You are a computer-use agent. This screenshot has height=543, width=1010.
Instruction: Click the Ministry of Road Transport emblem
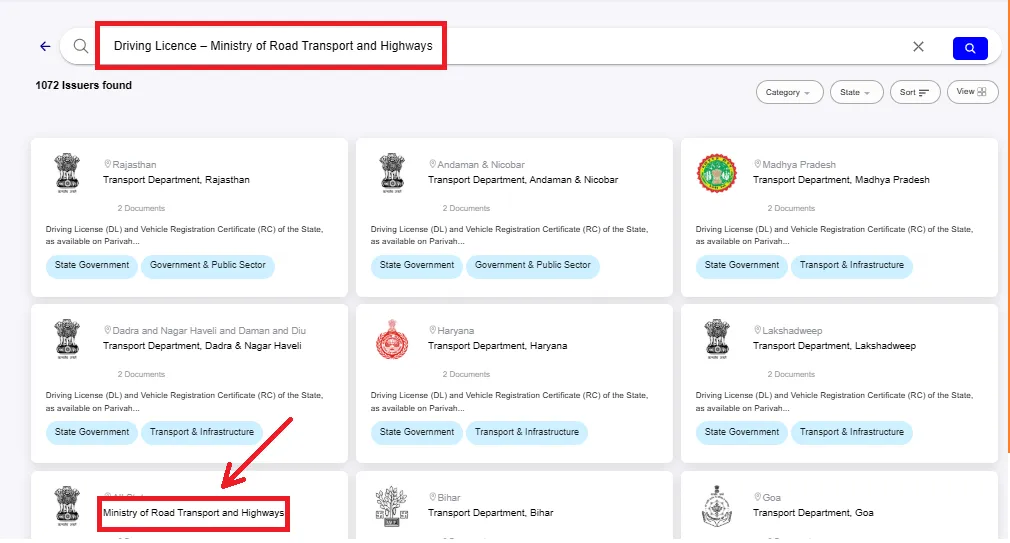67,506
